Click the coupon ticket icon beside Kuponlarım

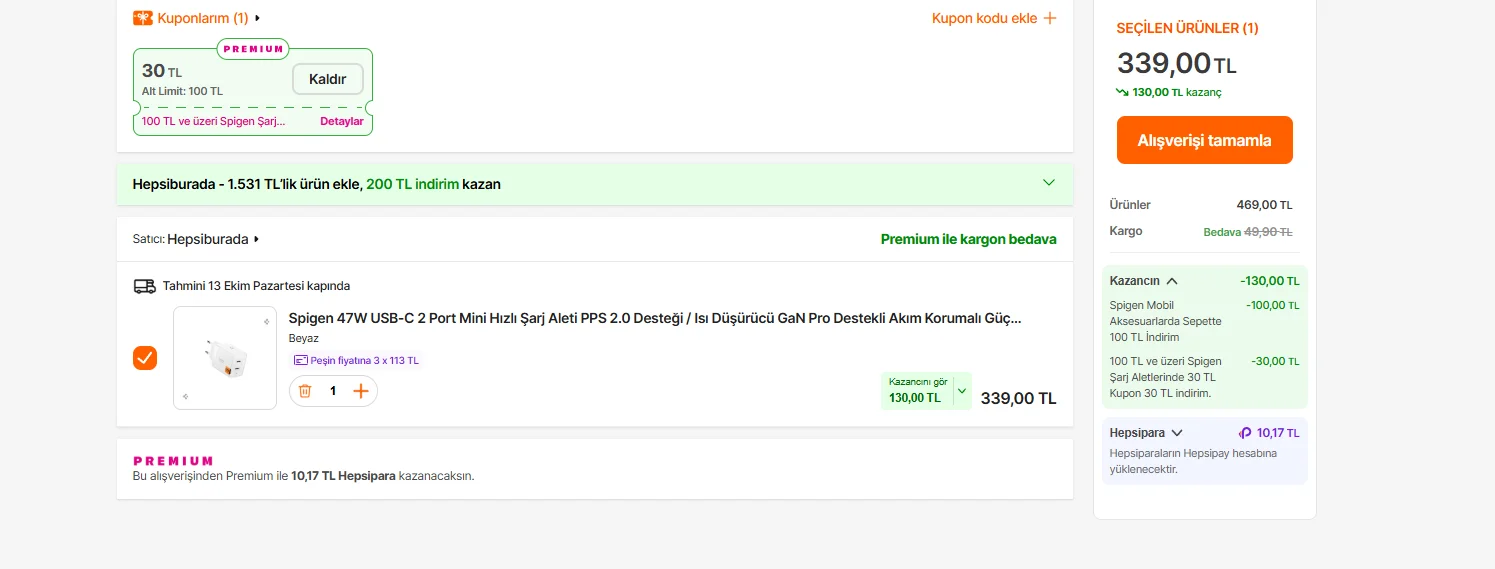click(143, 18)
